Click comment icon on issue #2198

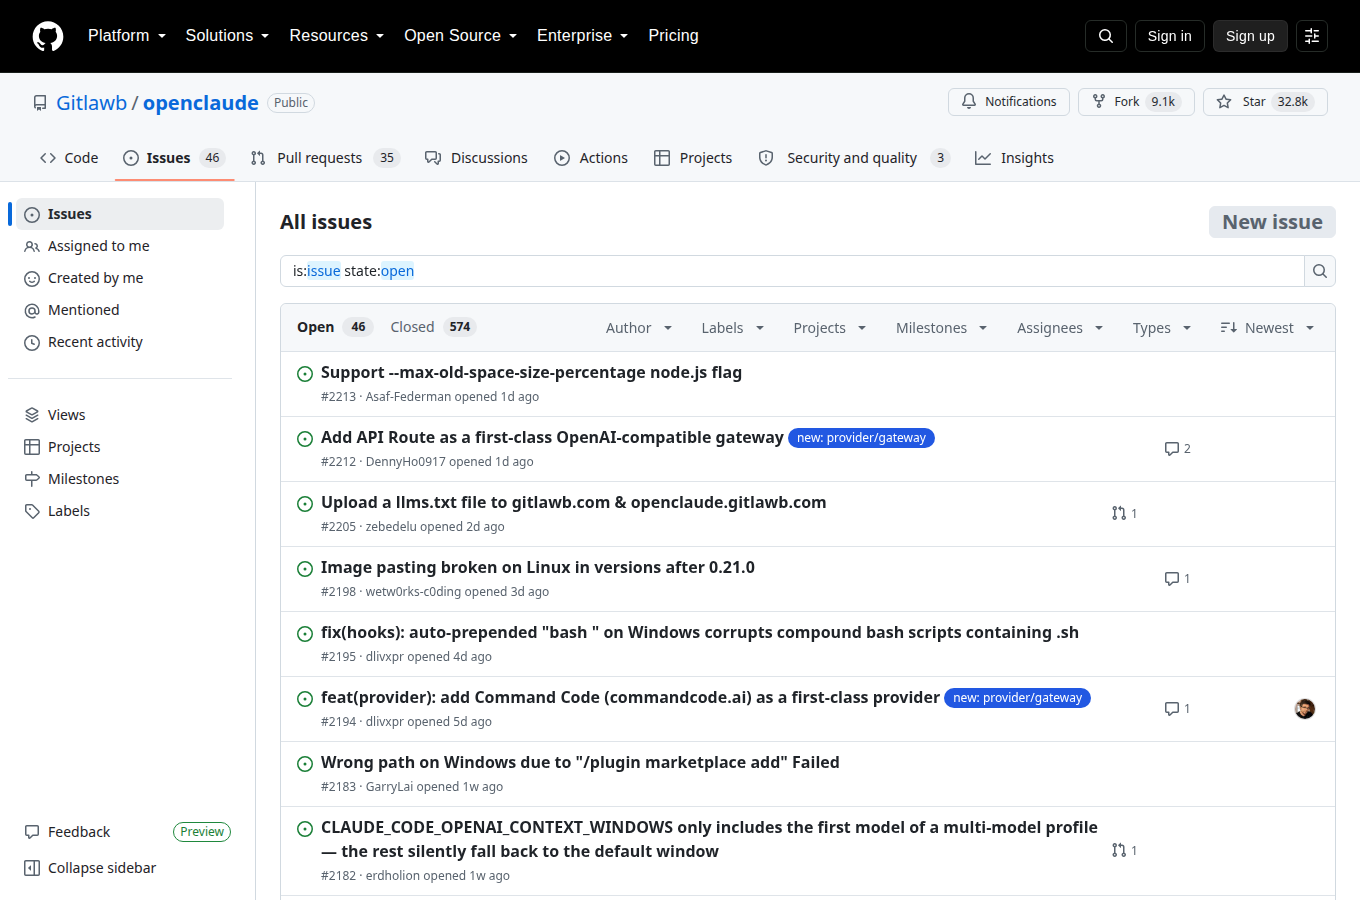[x=1172, y=578]
